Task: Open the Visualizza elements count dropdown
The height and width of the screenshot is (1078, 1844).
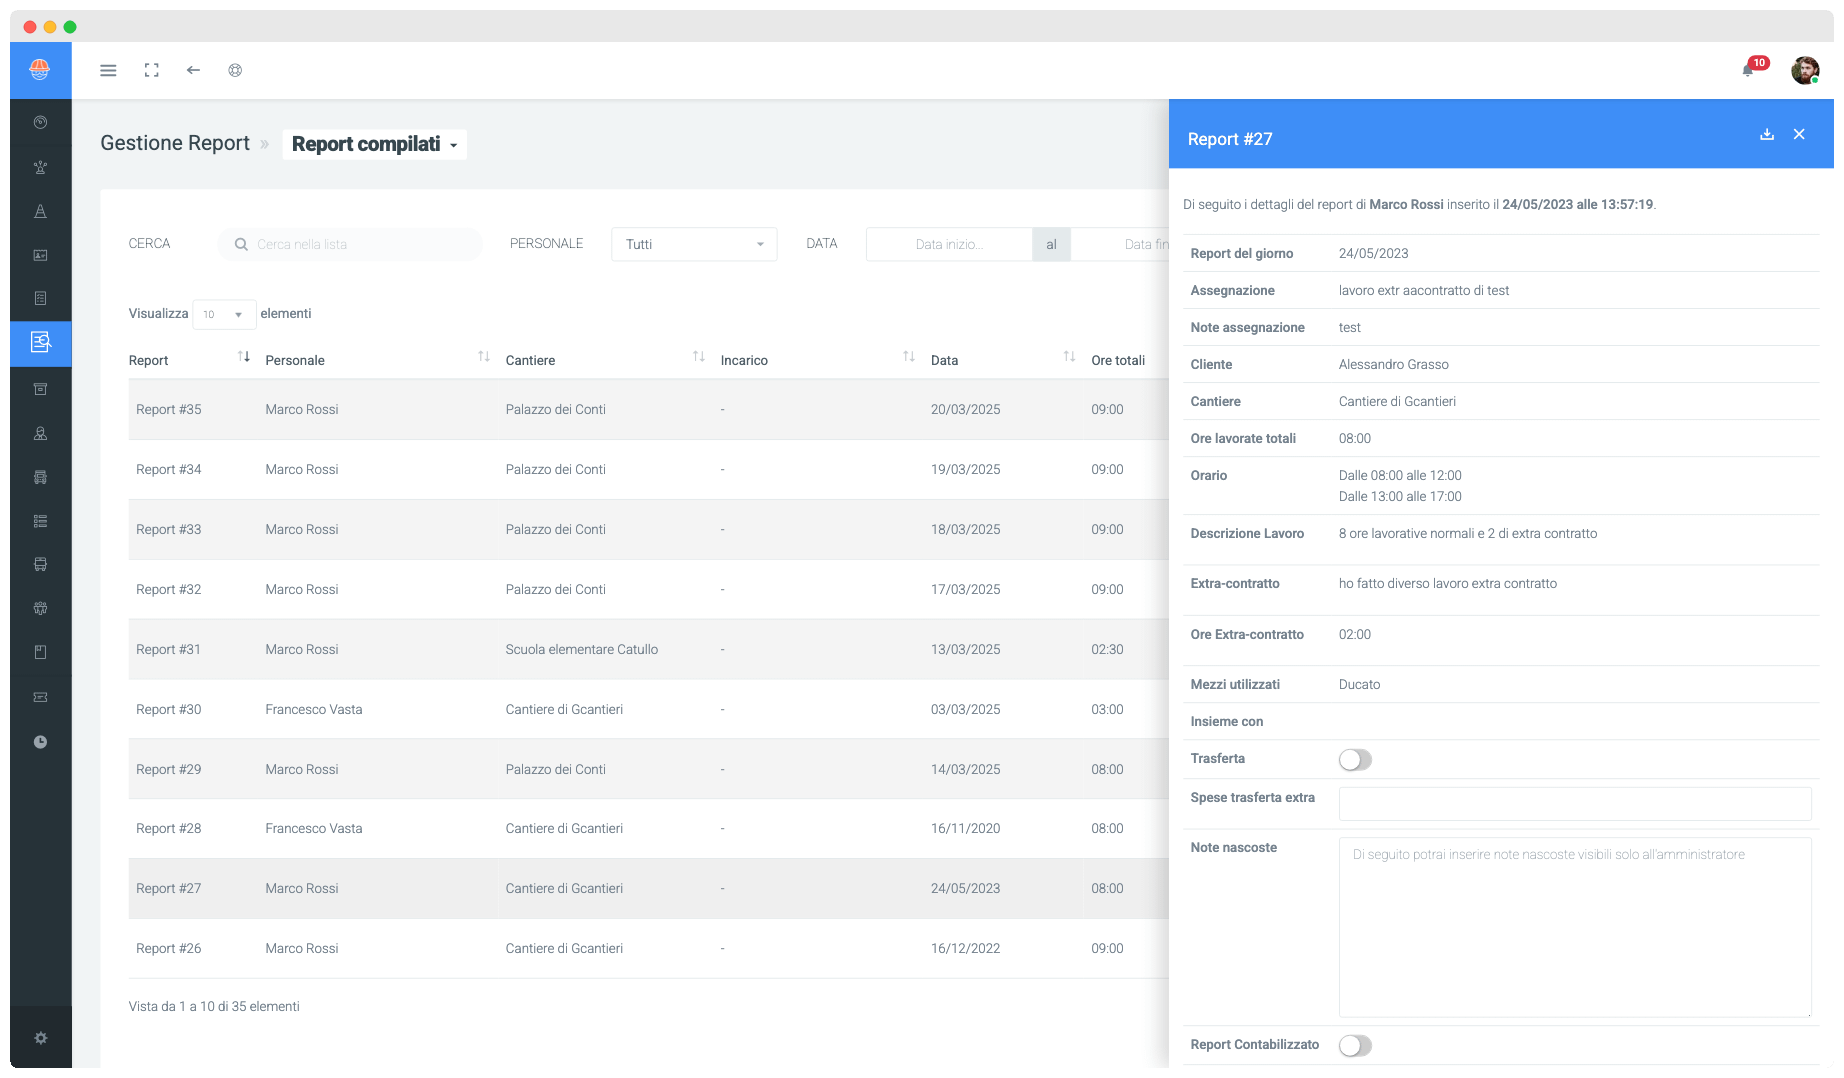Action: point(224,314)
